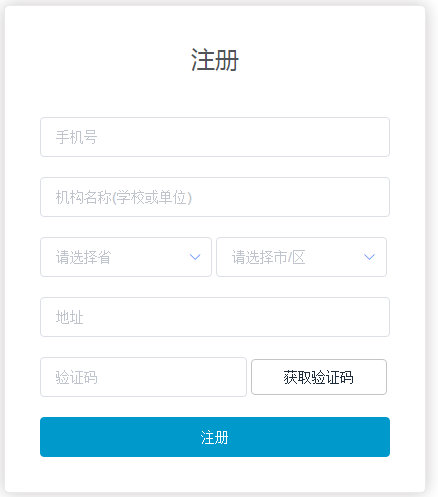Request an SMS code with 获取验证码

pyautogui.click(x=319, y=377)
